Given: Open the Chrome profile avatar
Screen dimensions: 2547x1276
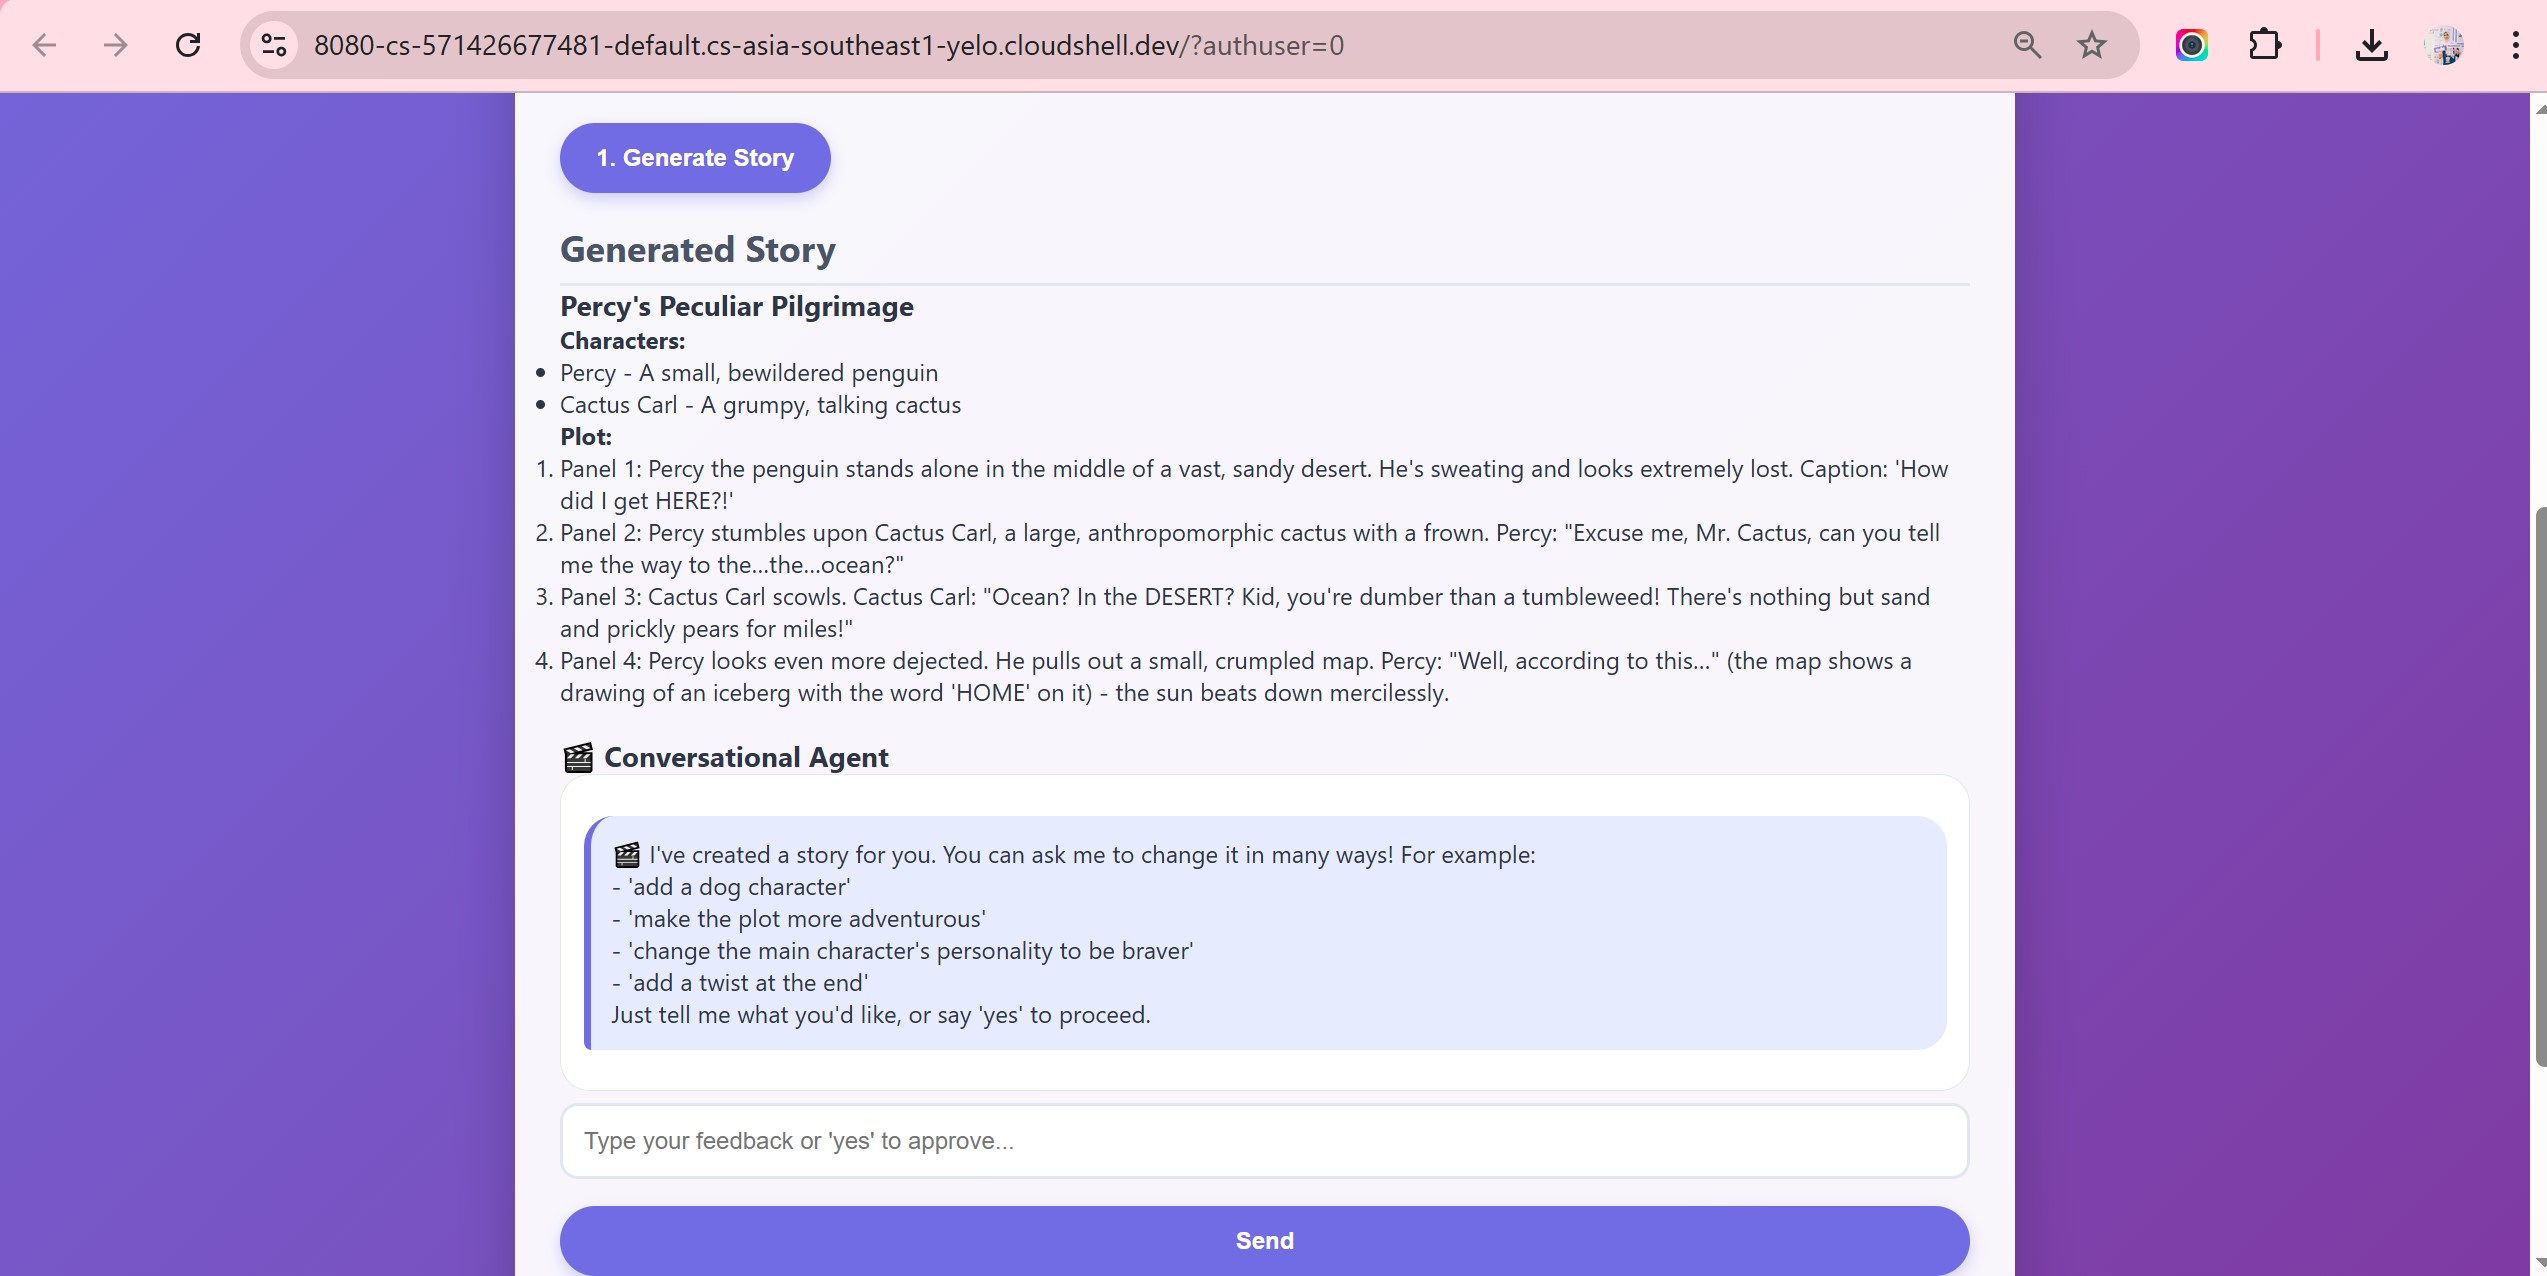Looking at the screenshot, I should coord(2445,45).
